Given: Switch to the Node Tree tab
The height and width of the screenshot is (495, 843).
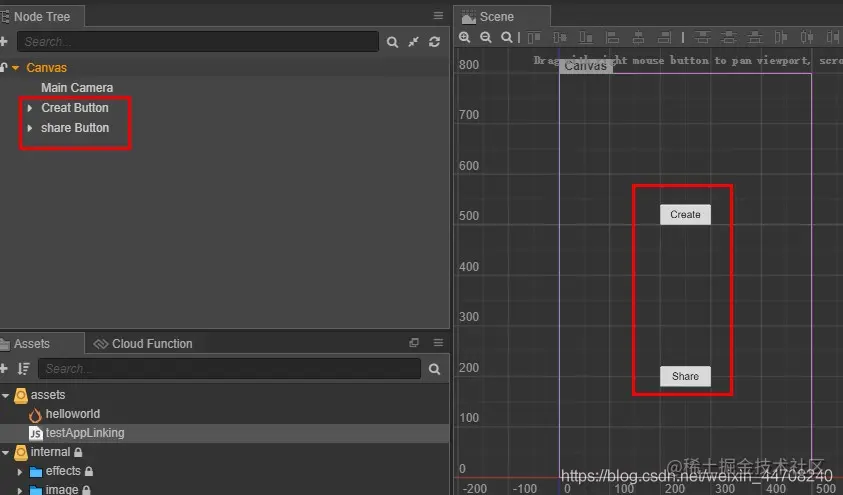Looking at the screenshot, I should [41, 17].
